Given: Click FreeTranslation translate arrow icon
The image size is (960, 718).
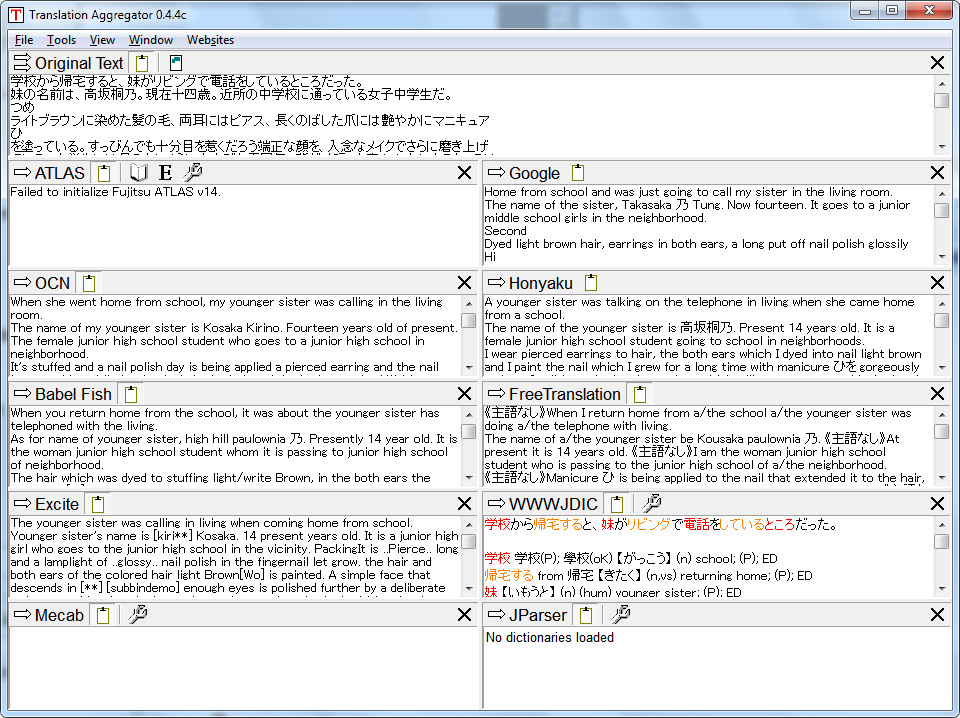Looking at the screenshot, I should (x=496, y=394).
